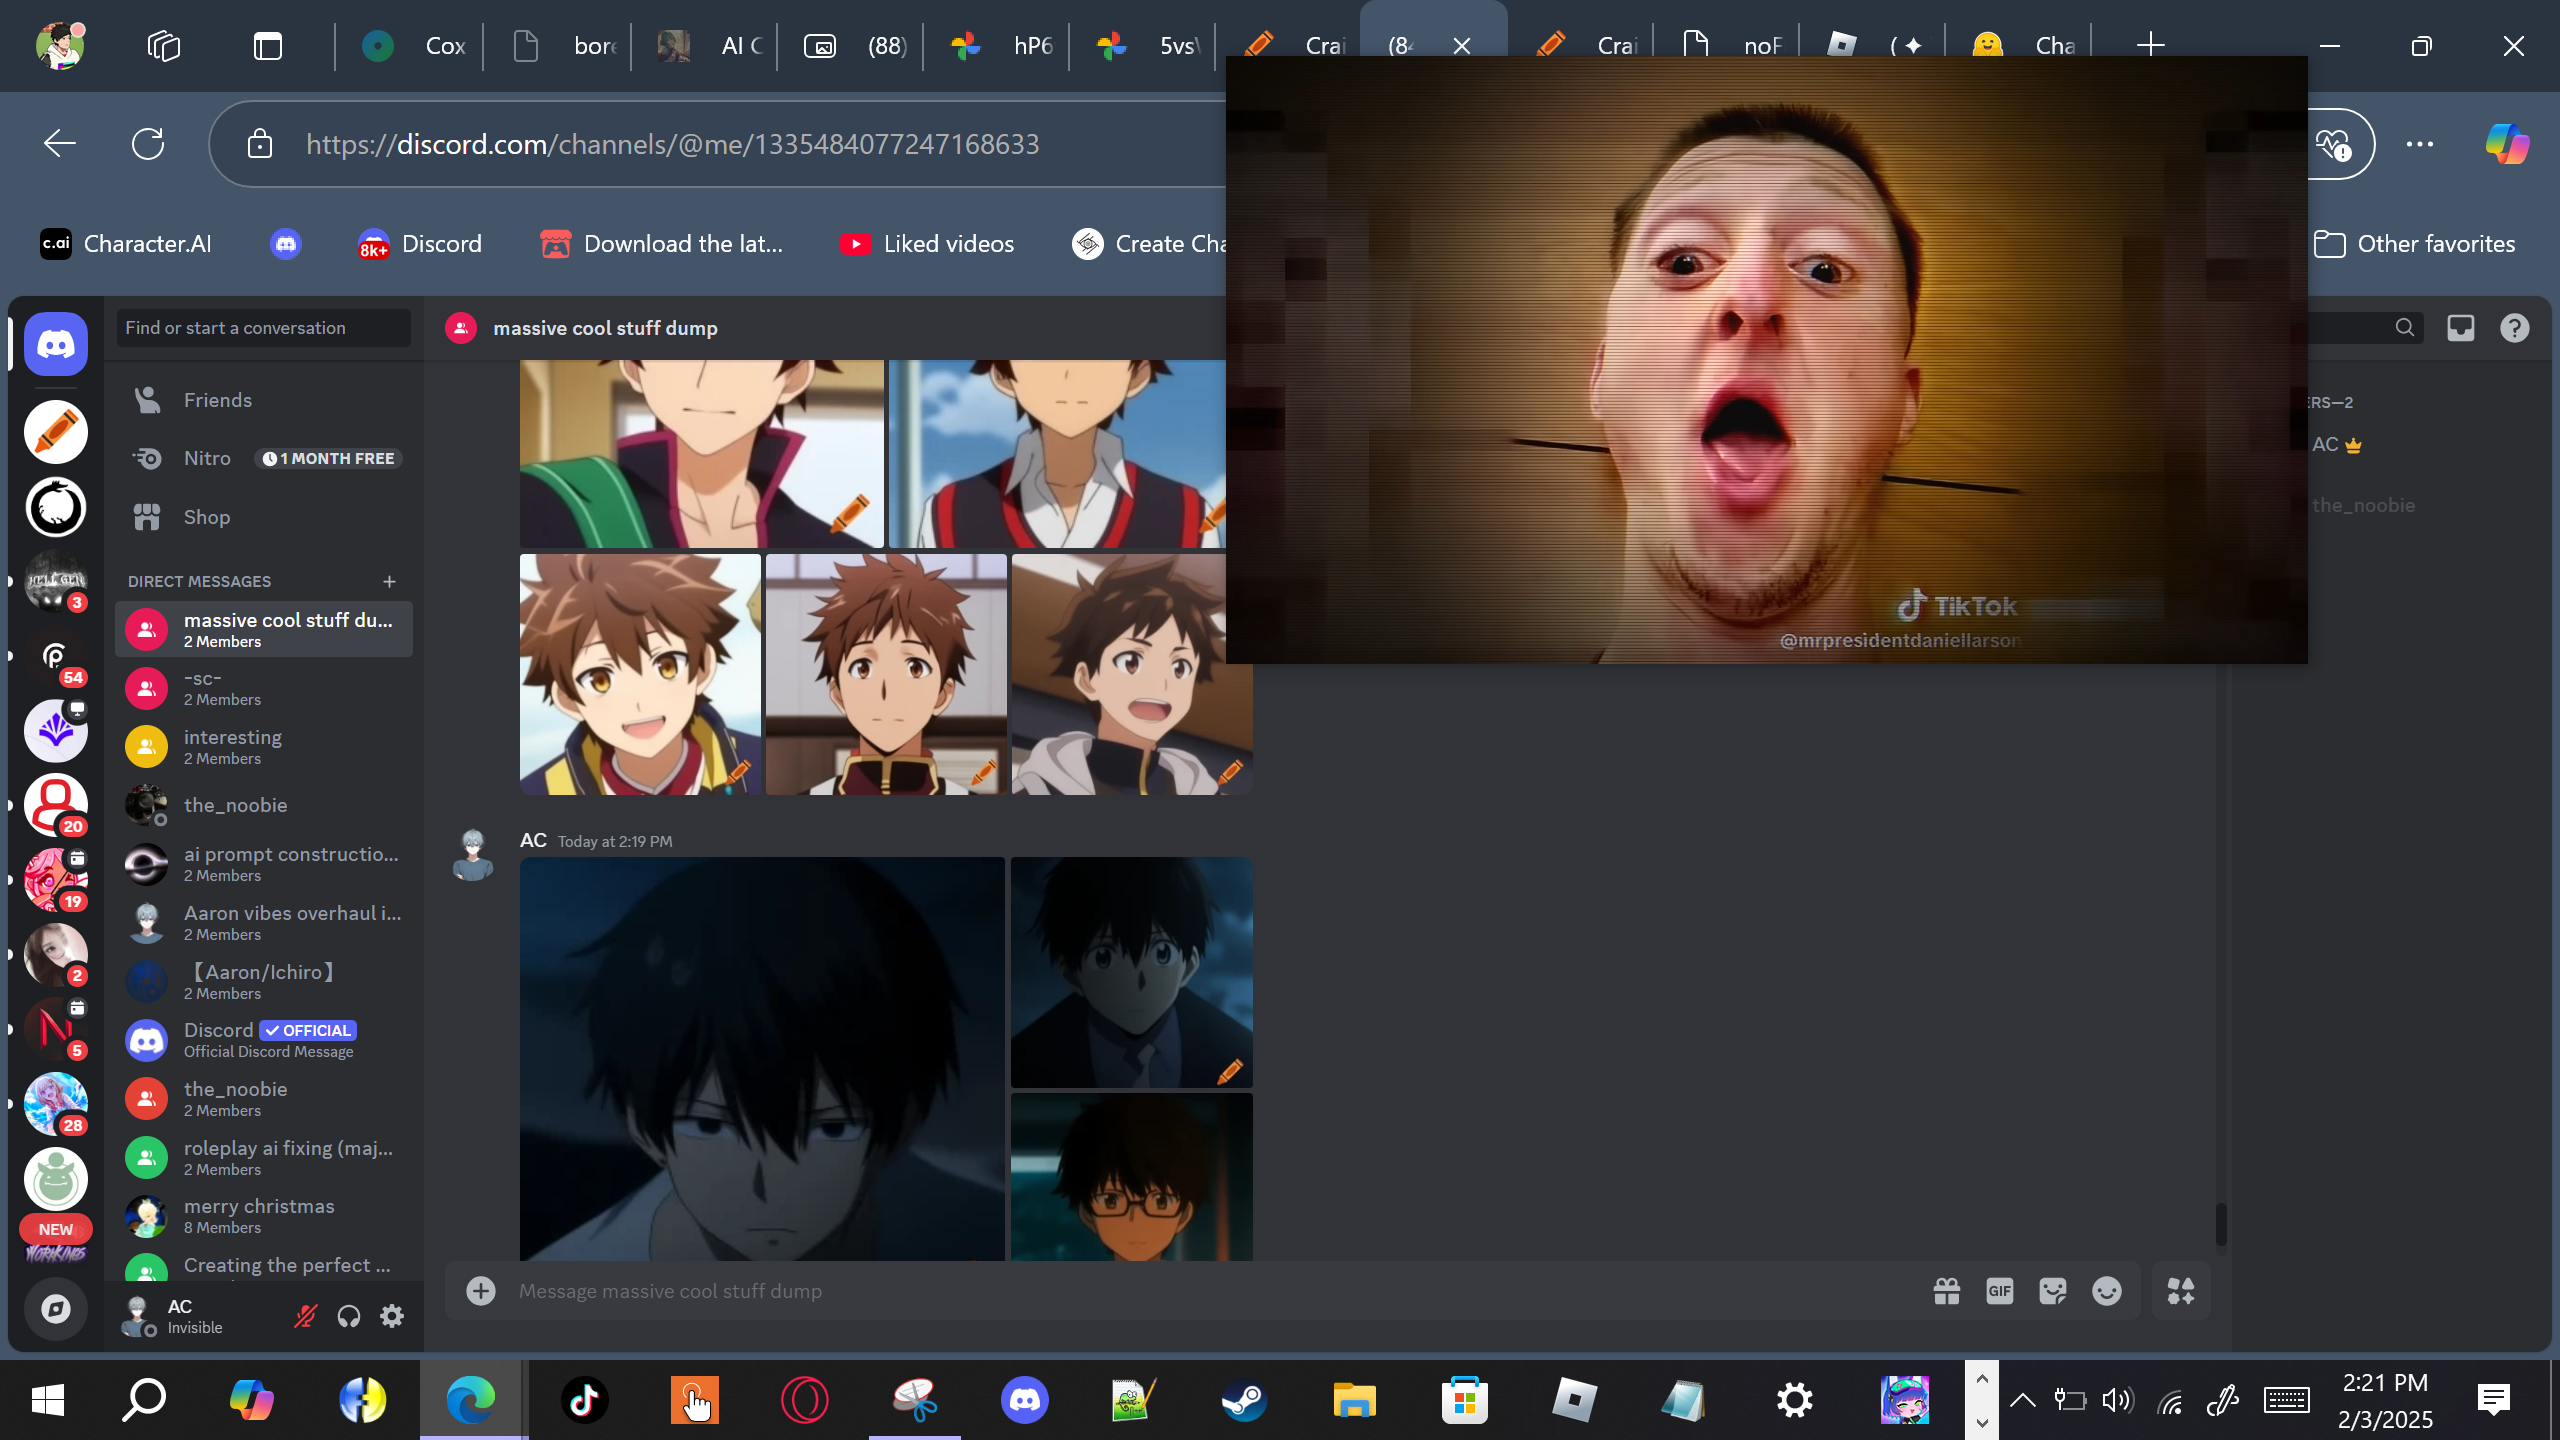Open smiling brown-haired boy image thumbnail
This screenshot has height=1440, width=2560.
click(x=640, y=674)
